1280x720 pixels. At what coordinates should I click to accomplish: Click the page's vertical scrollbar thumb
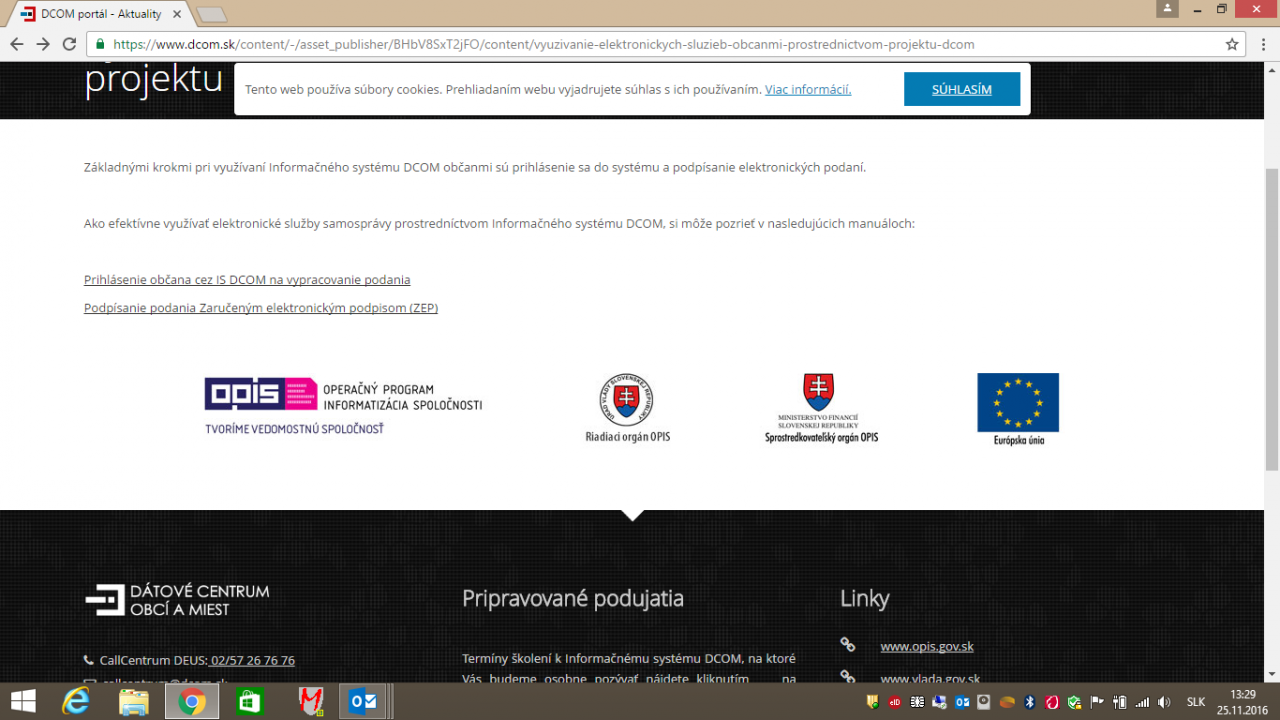[x=1271, y=320]
